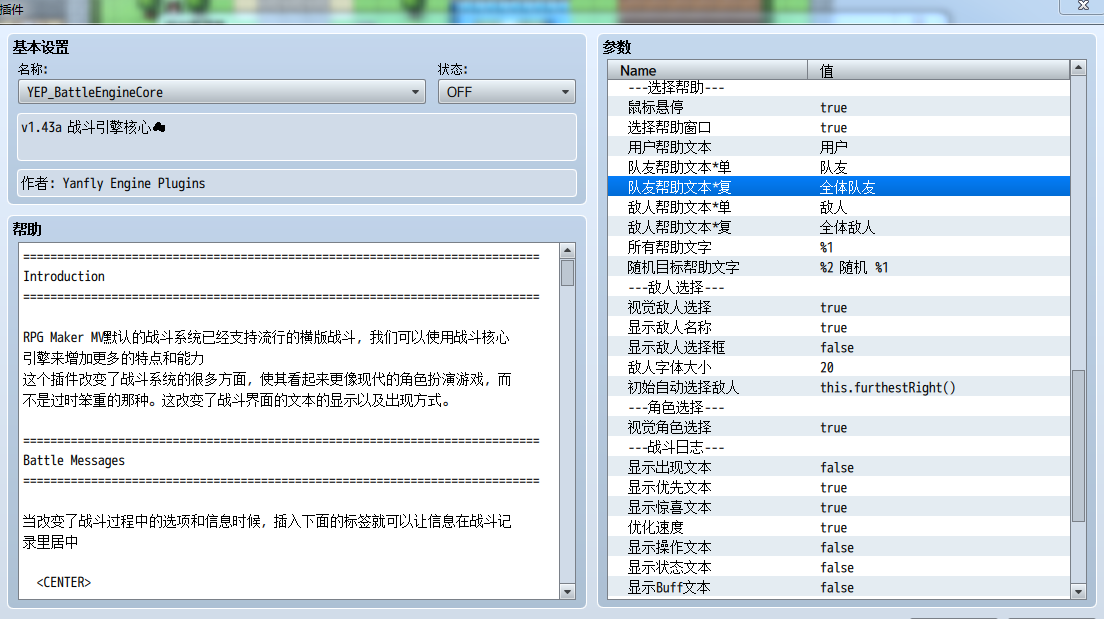1104x619 pixels.
Task: Select the 显示Buff文本 parameter row
Action: [839, 587]
